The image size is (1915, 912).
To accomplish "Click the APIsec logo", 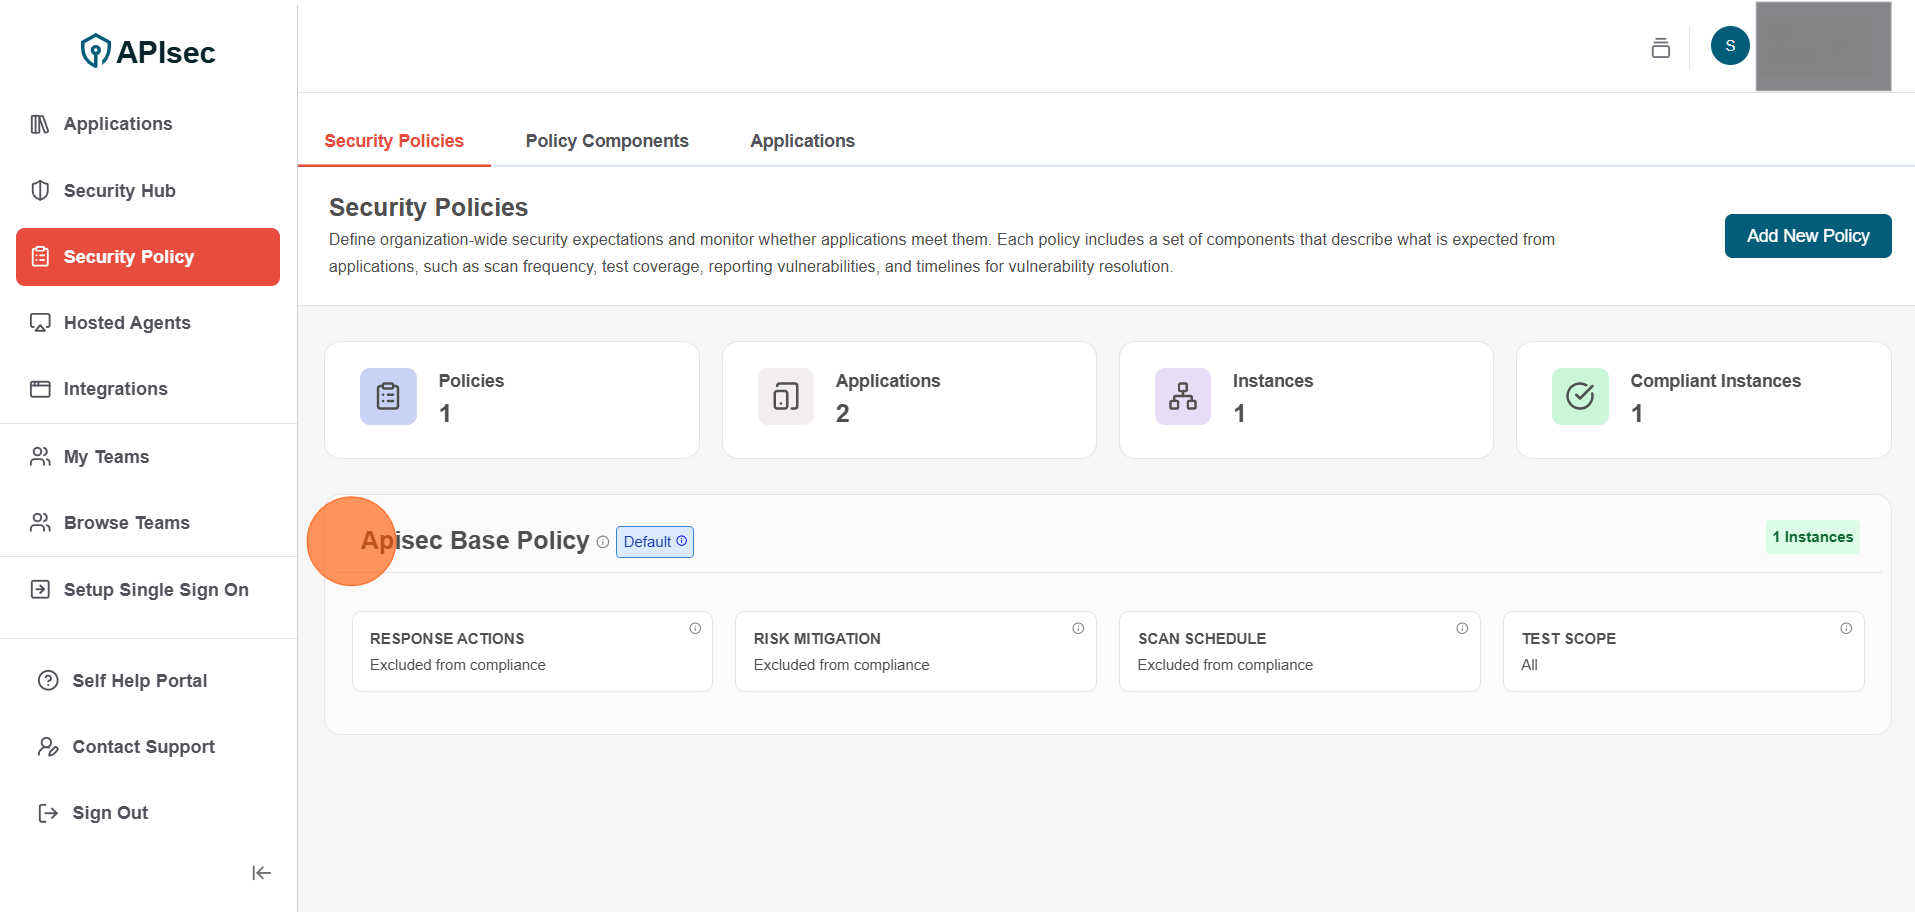I will [148, 51].
